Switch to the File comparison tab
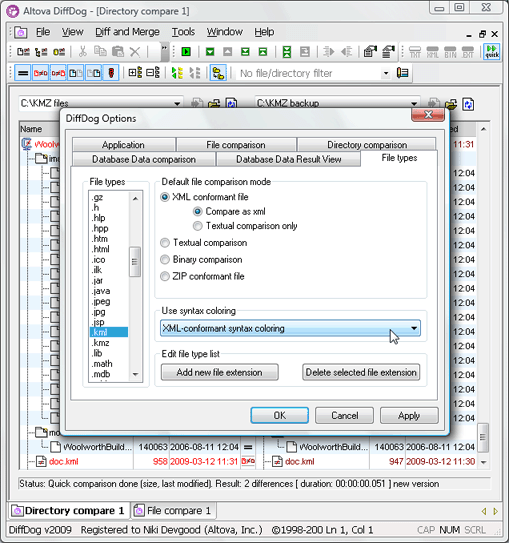509x543 pixels. coord(236,145)
